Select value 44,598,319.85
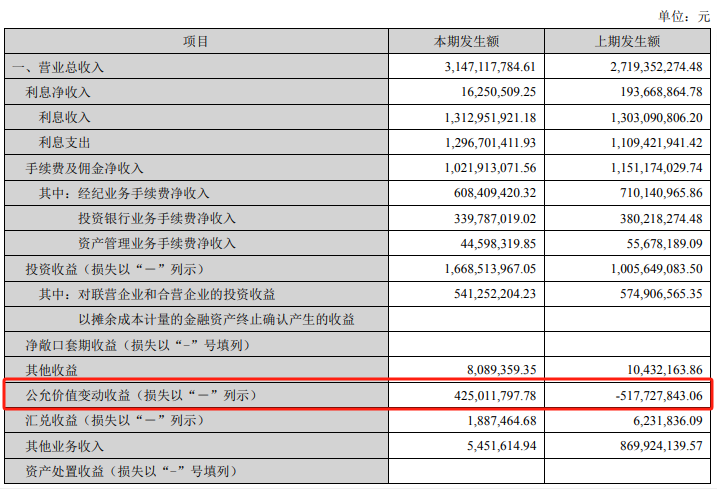Screen dimensions: 717x489 tap(498, 244)
